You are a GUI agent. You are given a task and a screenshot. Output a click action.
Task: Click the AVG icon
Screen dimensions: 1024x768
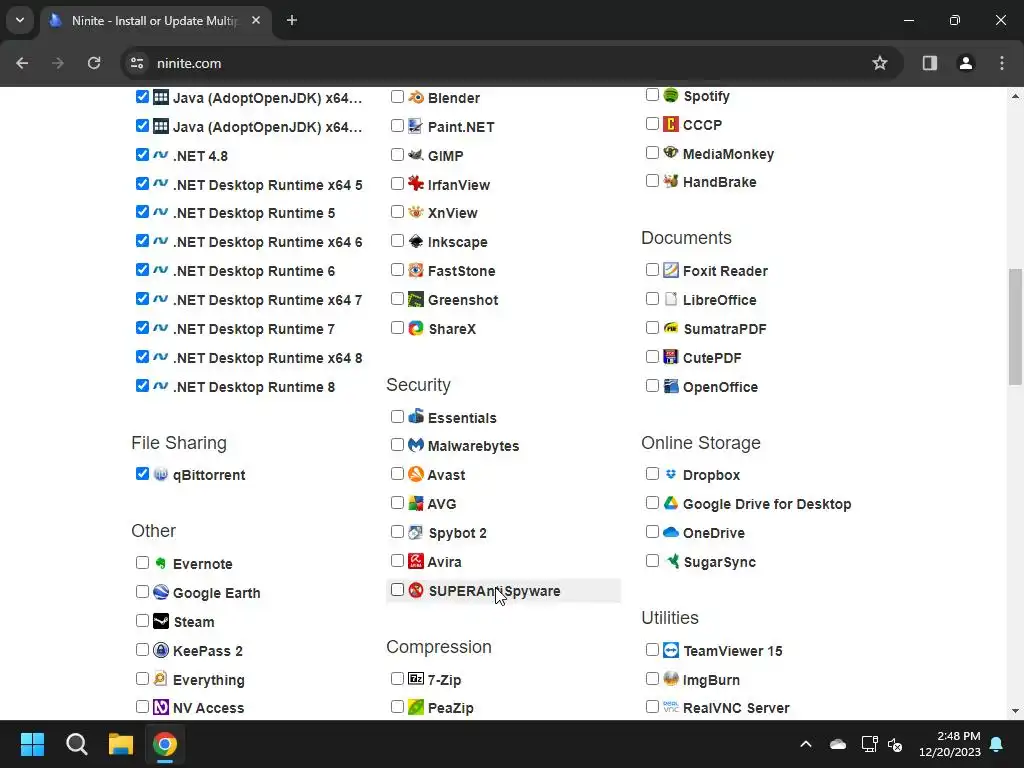point(416,503)
